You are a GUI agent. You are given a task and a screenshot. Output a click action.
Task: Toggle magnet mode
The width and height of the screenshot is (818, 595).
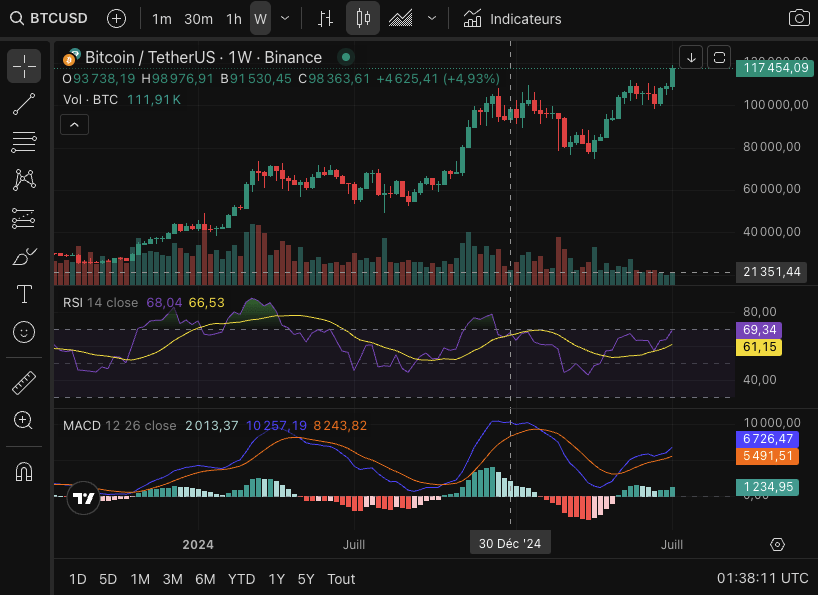[24, 472]
